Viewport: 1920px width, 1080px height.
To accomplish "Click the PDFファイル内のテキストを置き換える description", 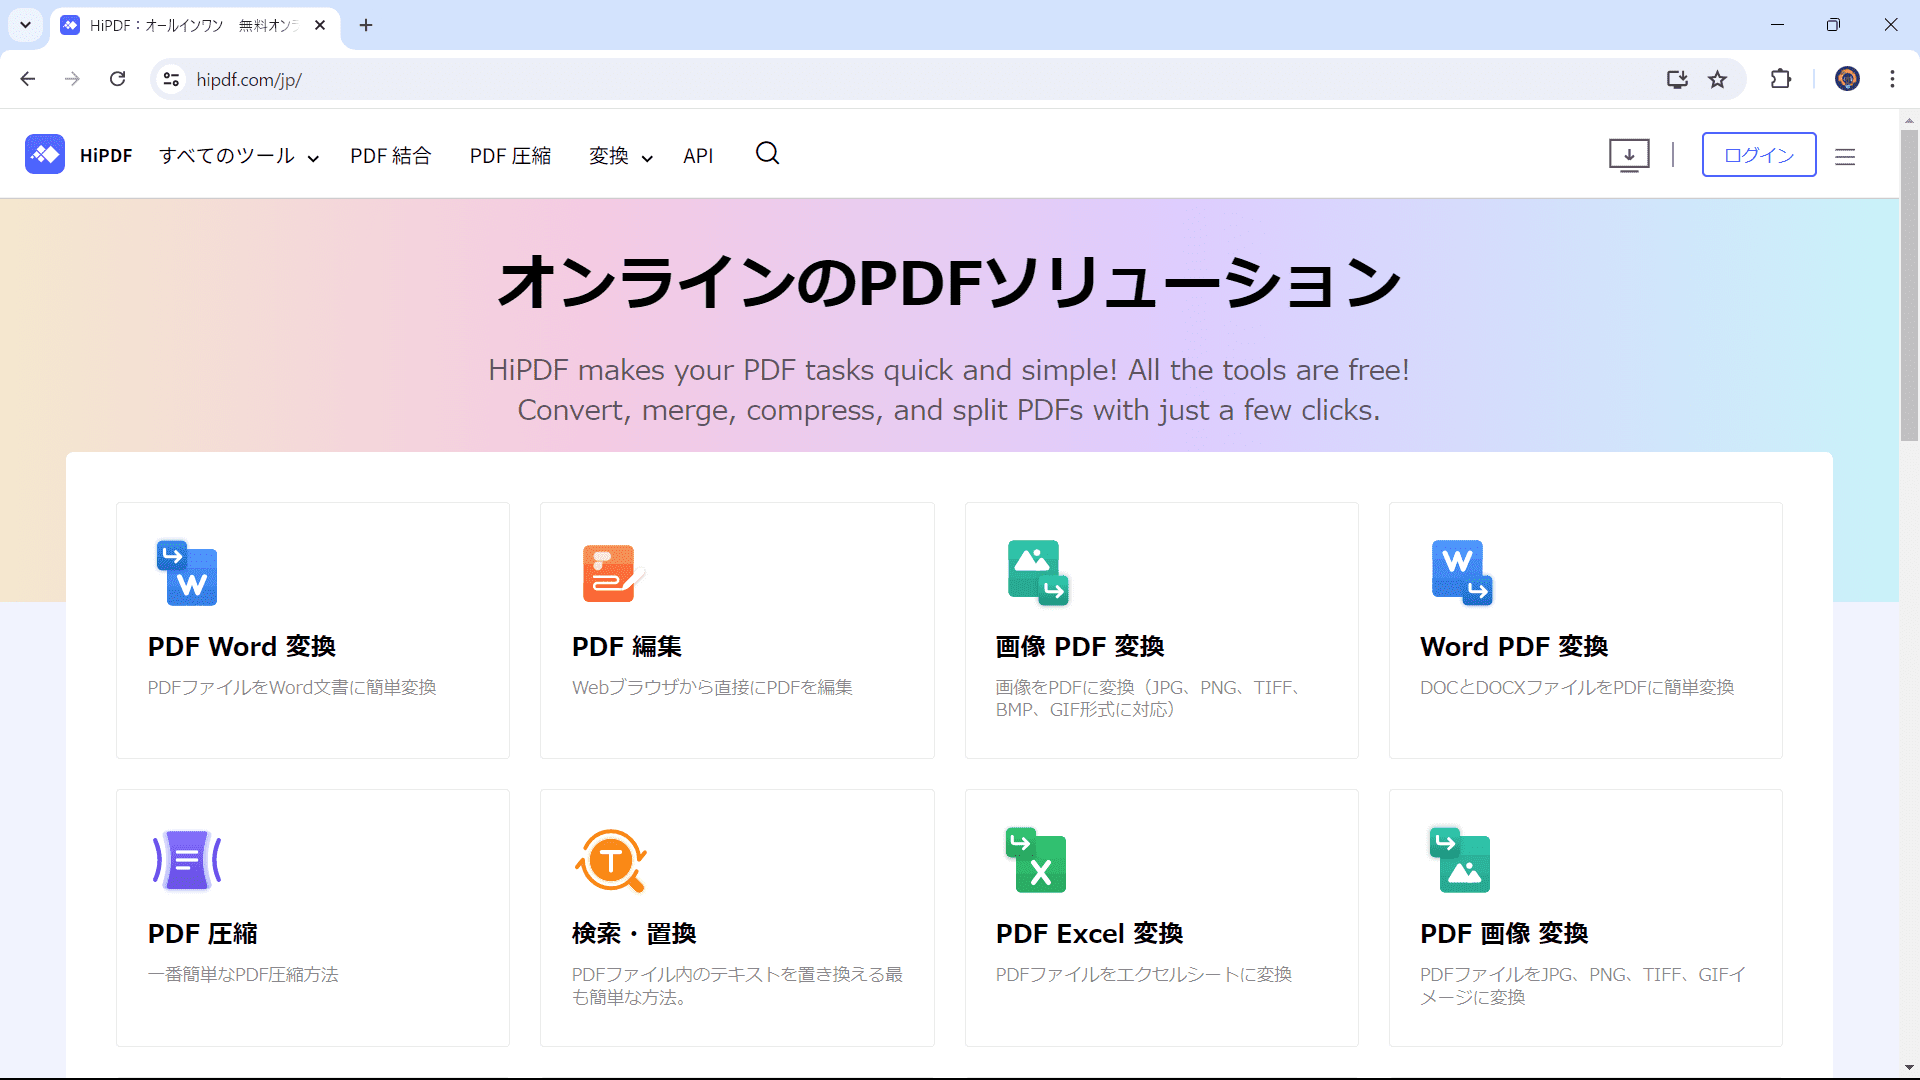I will point(737,986).
